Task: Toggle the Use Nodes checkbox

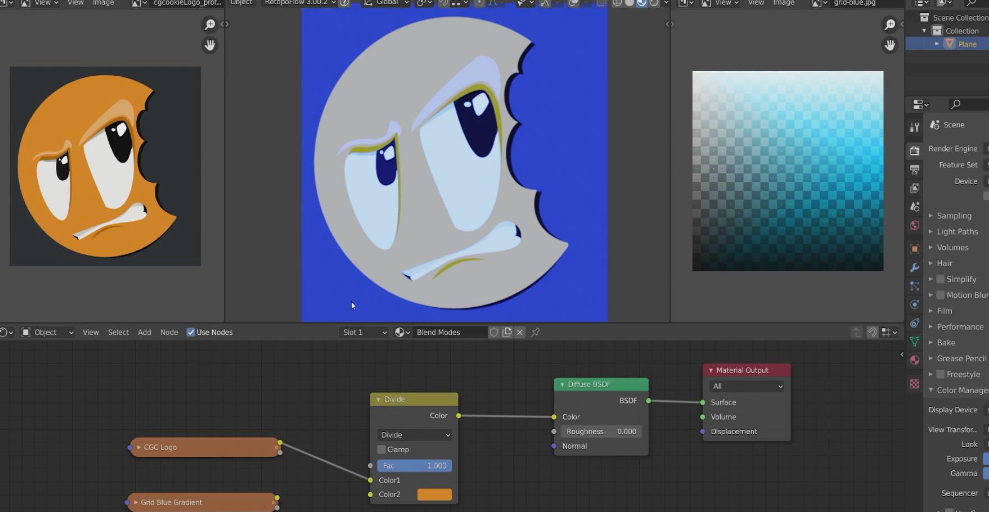Action: pos(191,332)
